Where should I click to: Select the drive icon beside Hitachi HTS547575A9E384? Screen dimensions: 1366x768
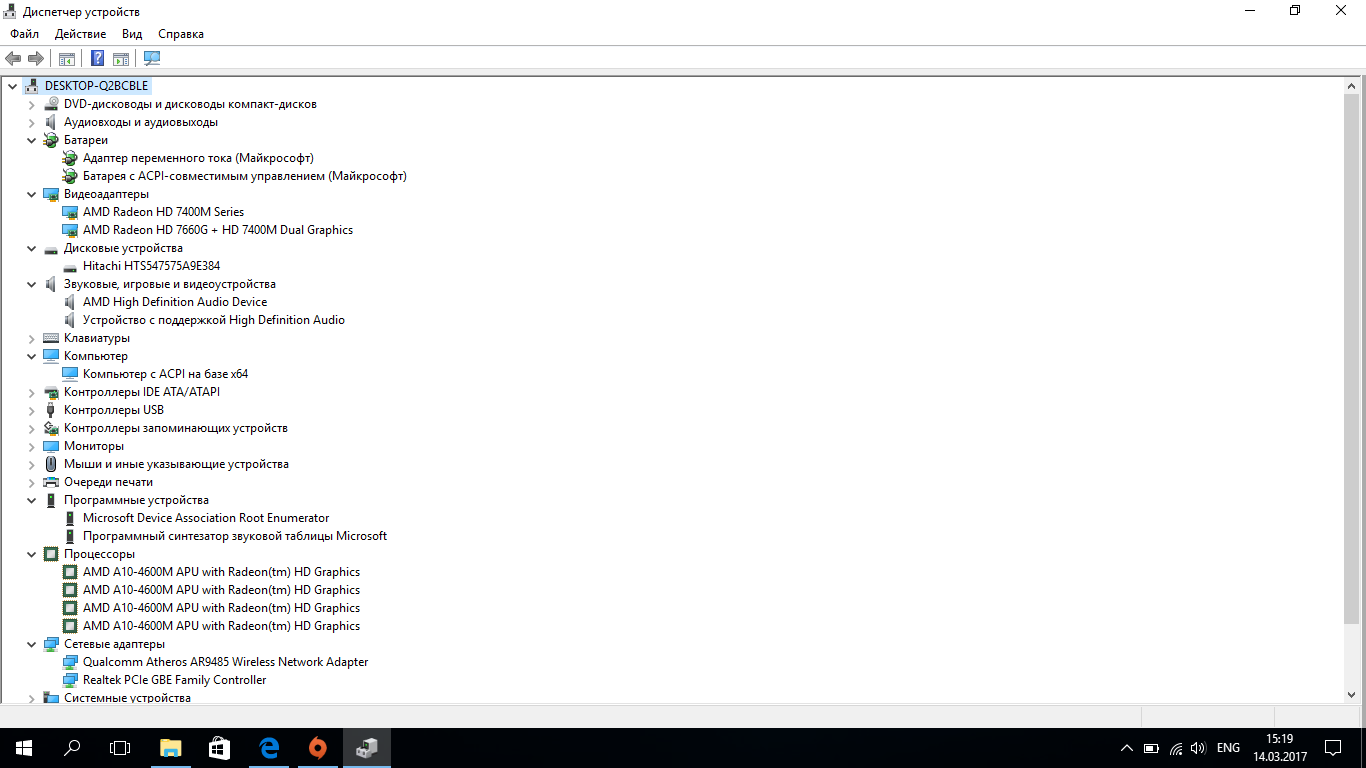(70, 266)
